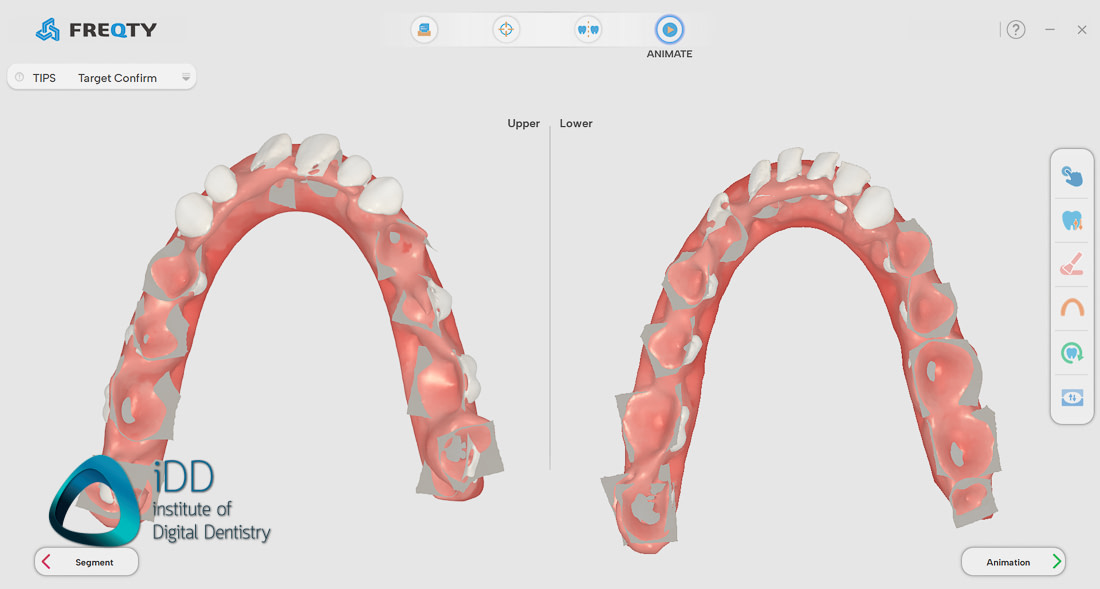The height and width of the screenshot is (589, 1100).
Task: Expand the TIPS panel dropdown arrow
Action: [186, 77]
